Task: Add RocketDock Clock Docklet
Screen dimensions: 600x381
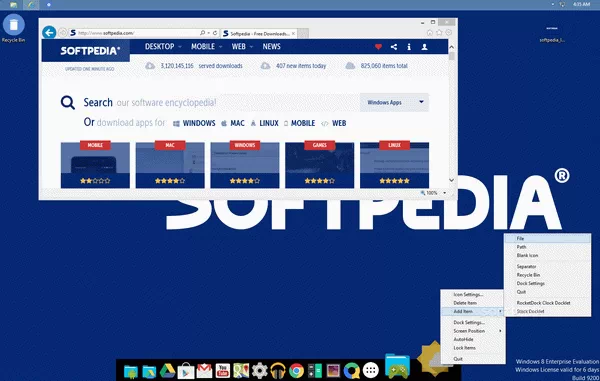Action: 548,303
